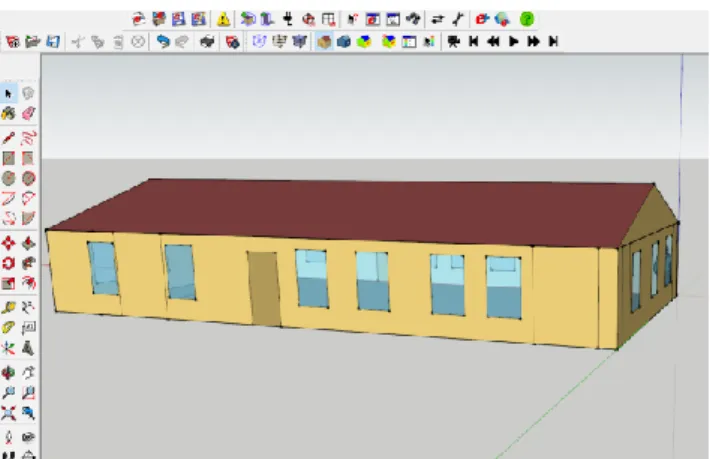Choose the Make Component tool
The height and width of the screenshot is (459, 710).
tap(28, 94)
